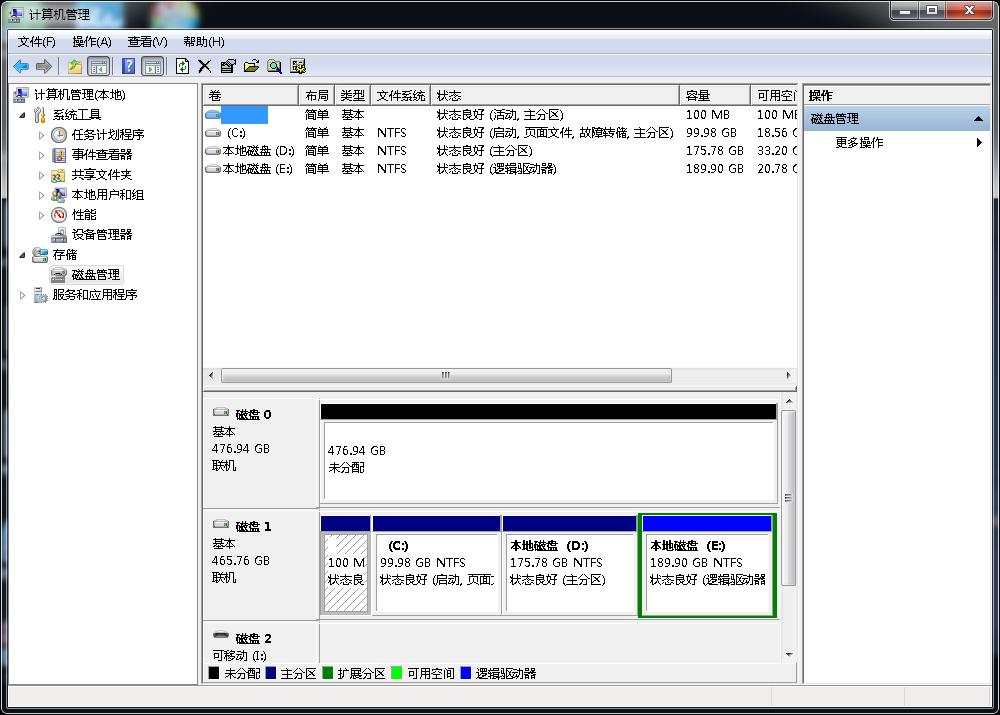Click the black X delete toolbar icon
Viewport: 1000px width, 715px height.
(x=205, y=66)
